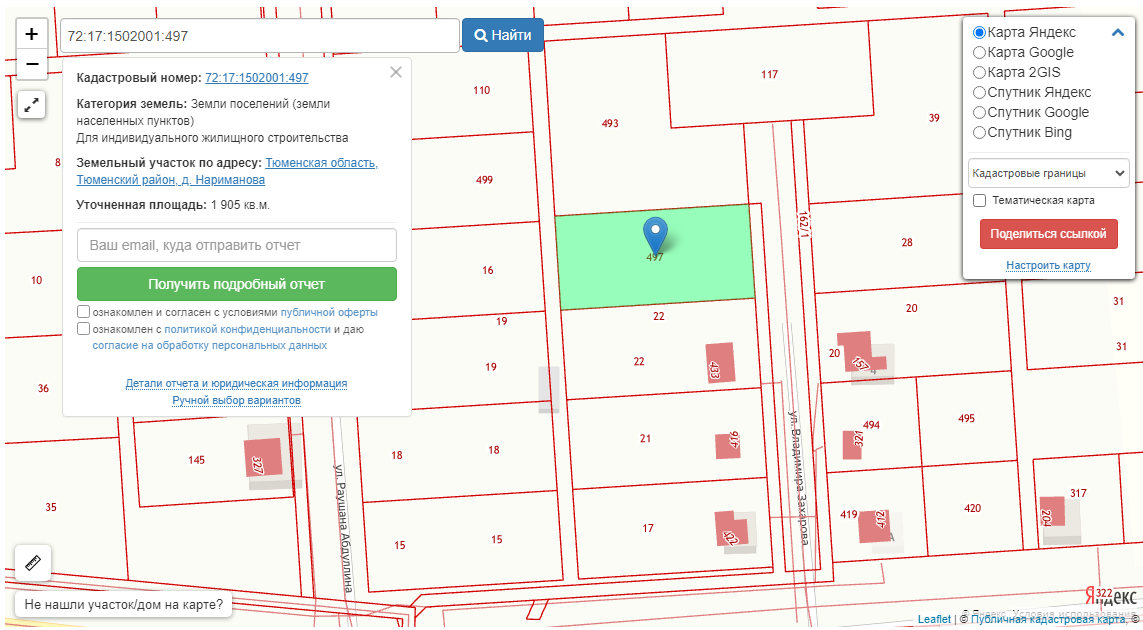Click building 416 on the map
This screenshot has height=630, width=1143.
(728, 444)
